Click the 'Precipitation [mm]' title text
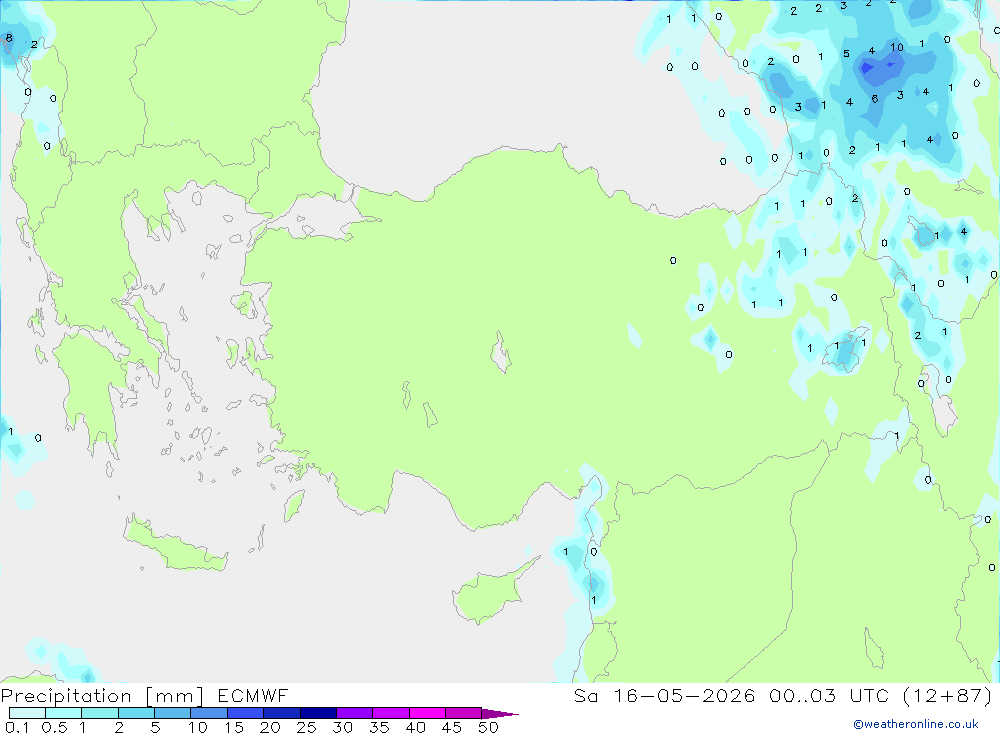 (x=103, y=696)
